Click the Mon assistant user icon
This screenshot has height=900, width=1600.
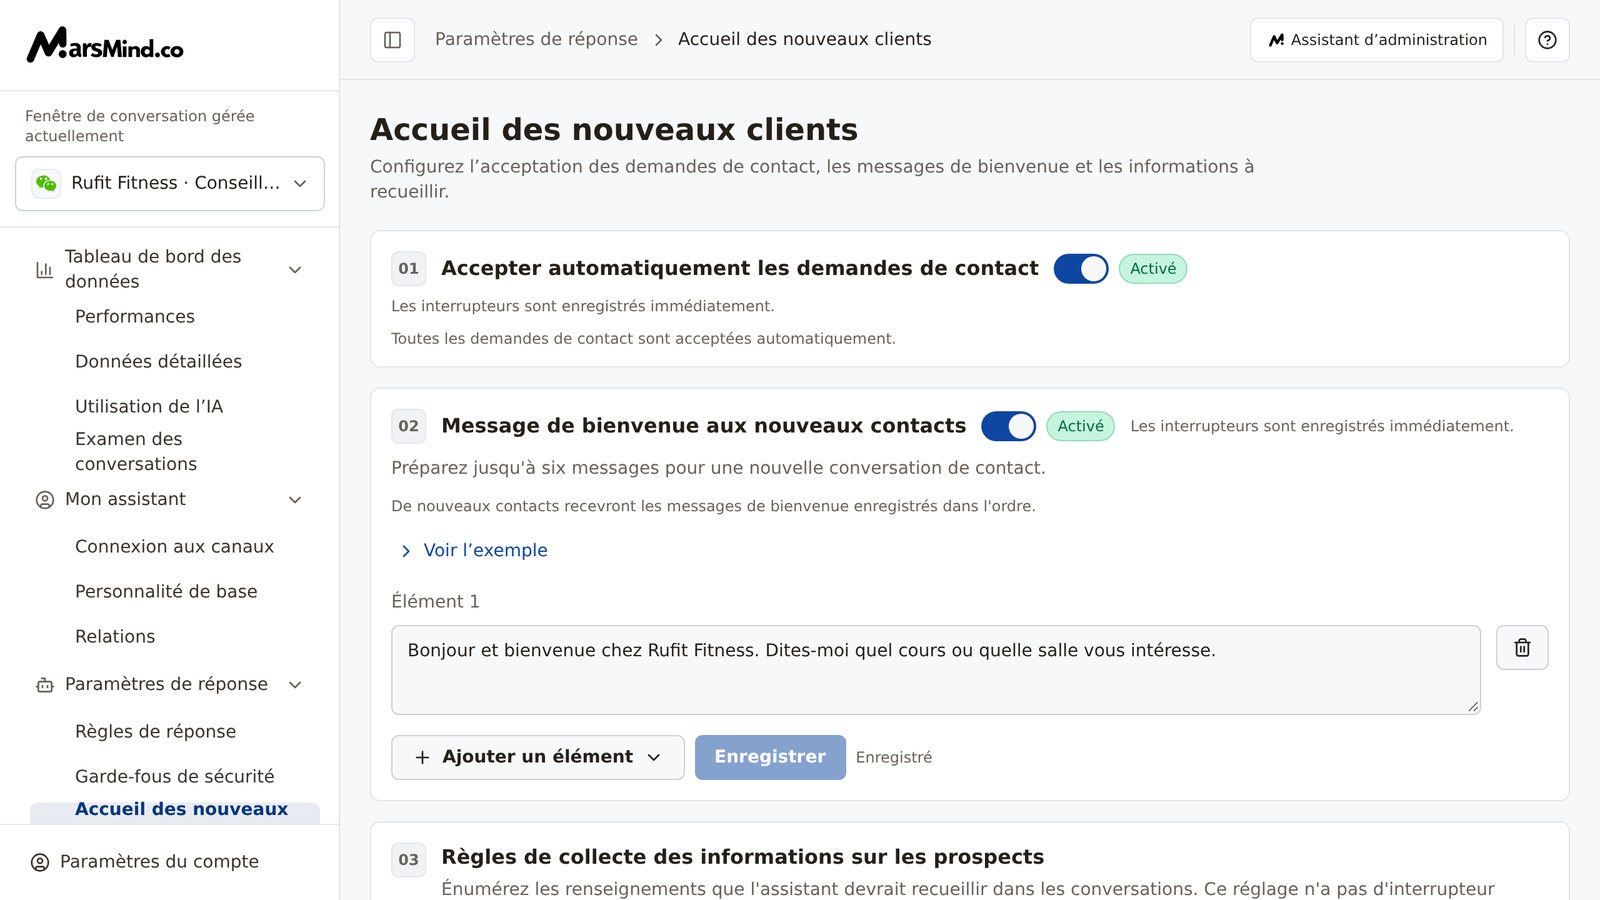point(44,500)
